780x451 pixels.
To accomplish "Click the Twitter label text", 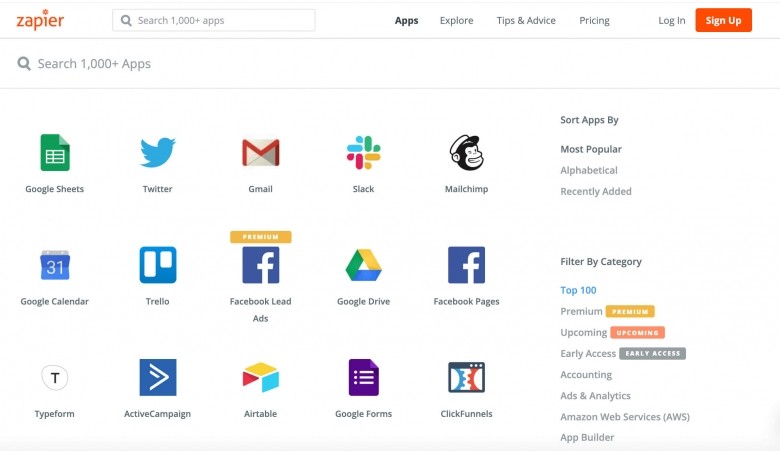I will tap(158, 189).
